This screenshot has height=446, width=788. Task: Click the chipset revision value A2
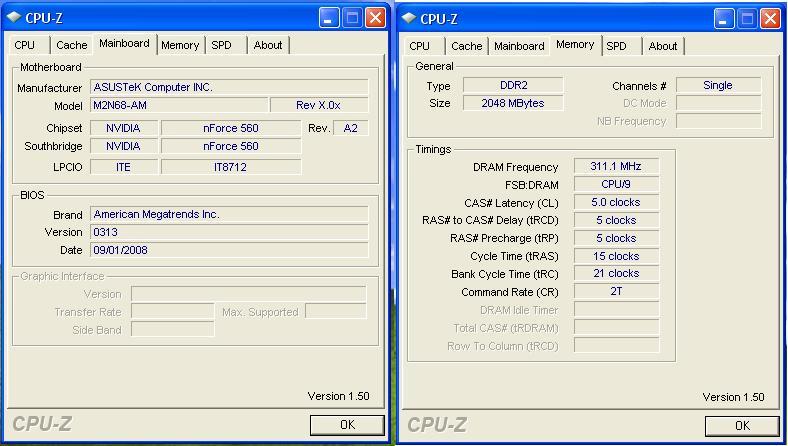click(351, 128)
